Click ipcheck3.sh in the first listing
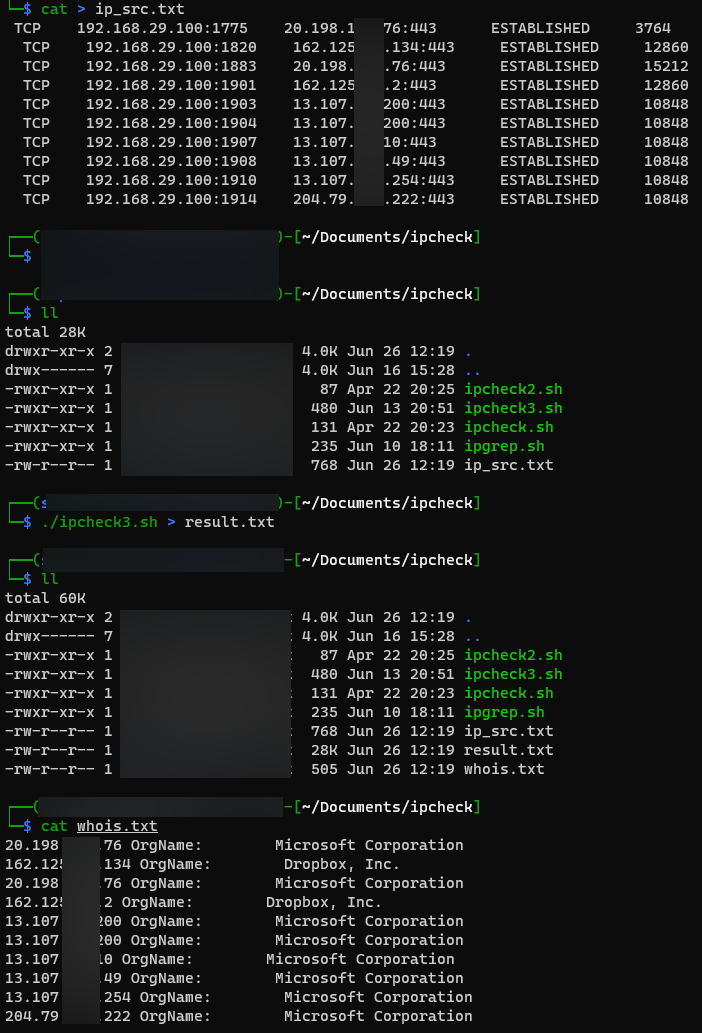Image resolution: width=702 pixels, height=1033 pixels. [513, 408]
